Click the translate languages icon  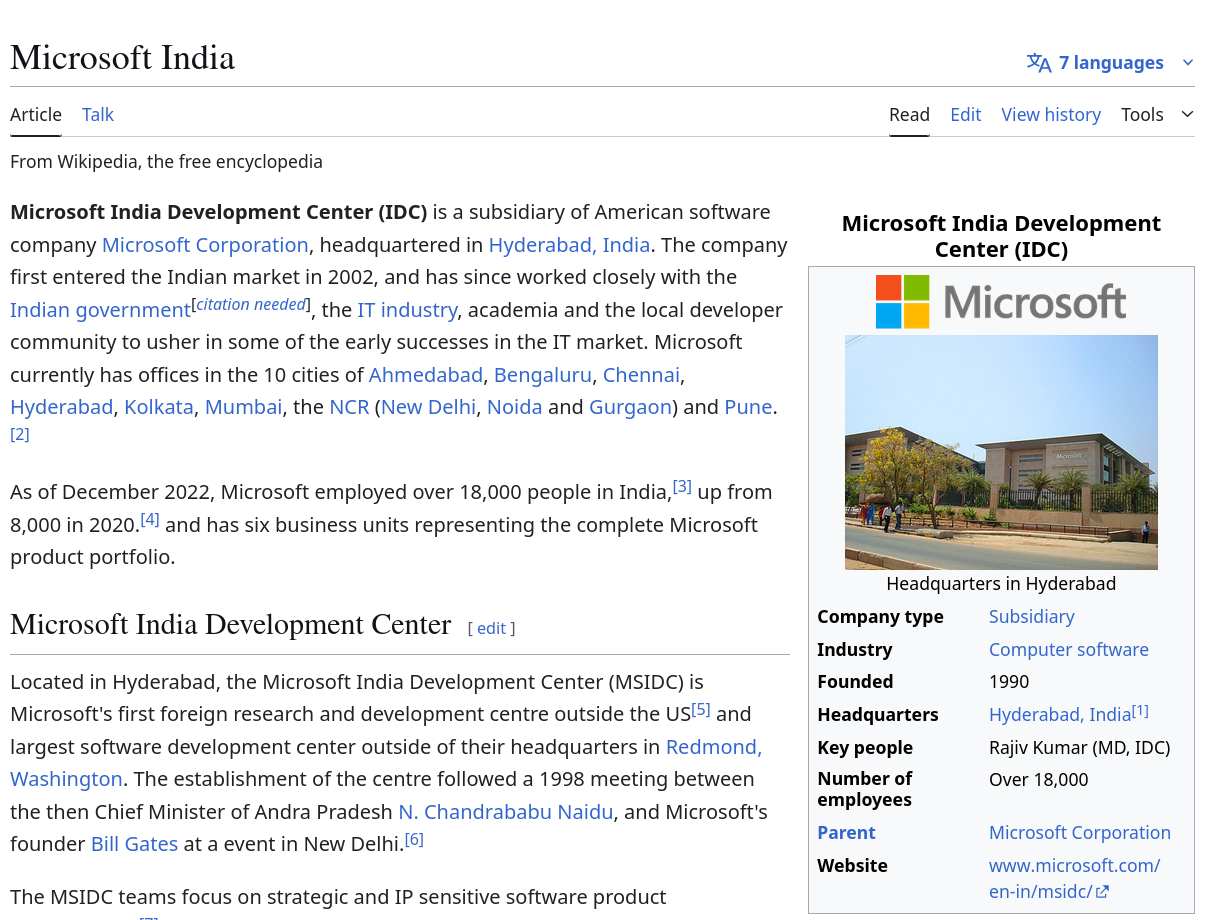(x=1039, y=63)
